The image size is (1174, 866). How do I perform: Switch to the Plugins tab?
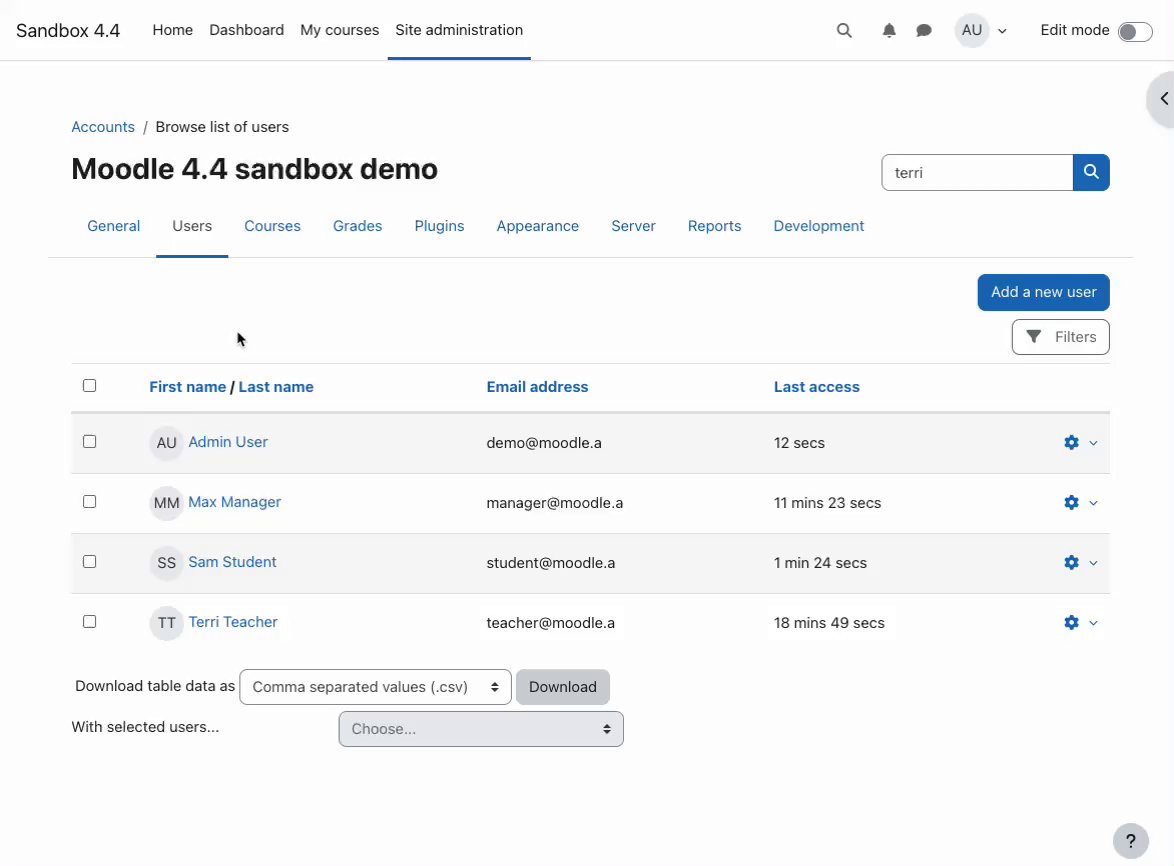point(440,226)
